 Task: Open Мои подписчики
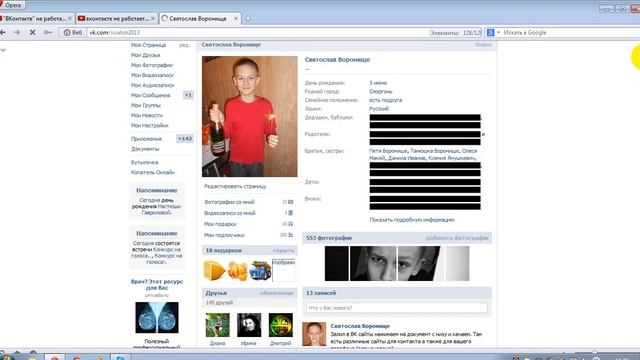[224, 235]
